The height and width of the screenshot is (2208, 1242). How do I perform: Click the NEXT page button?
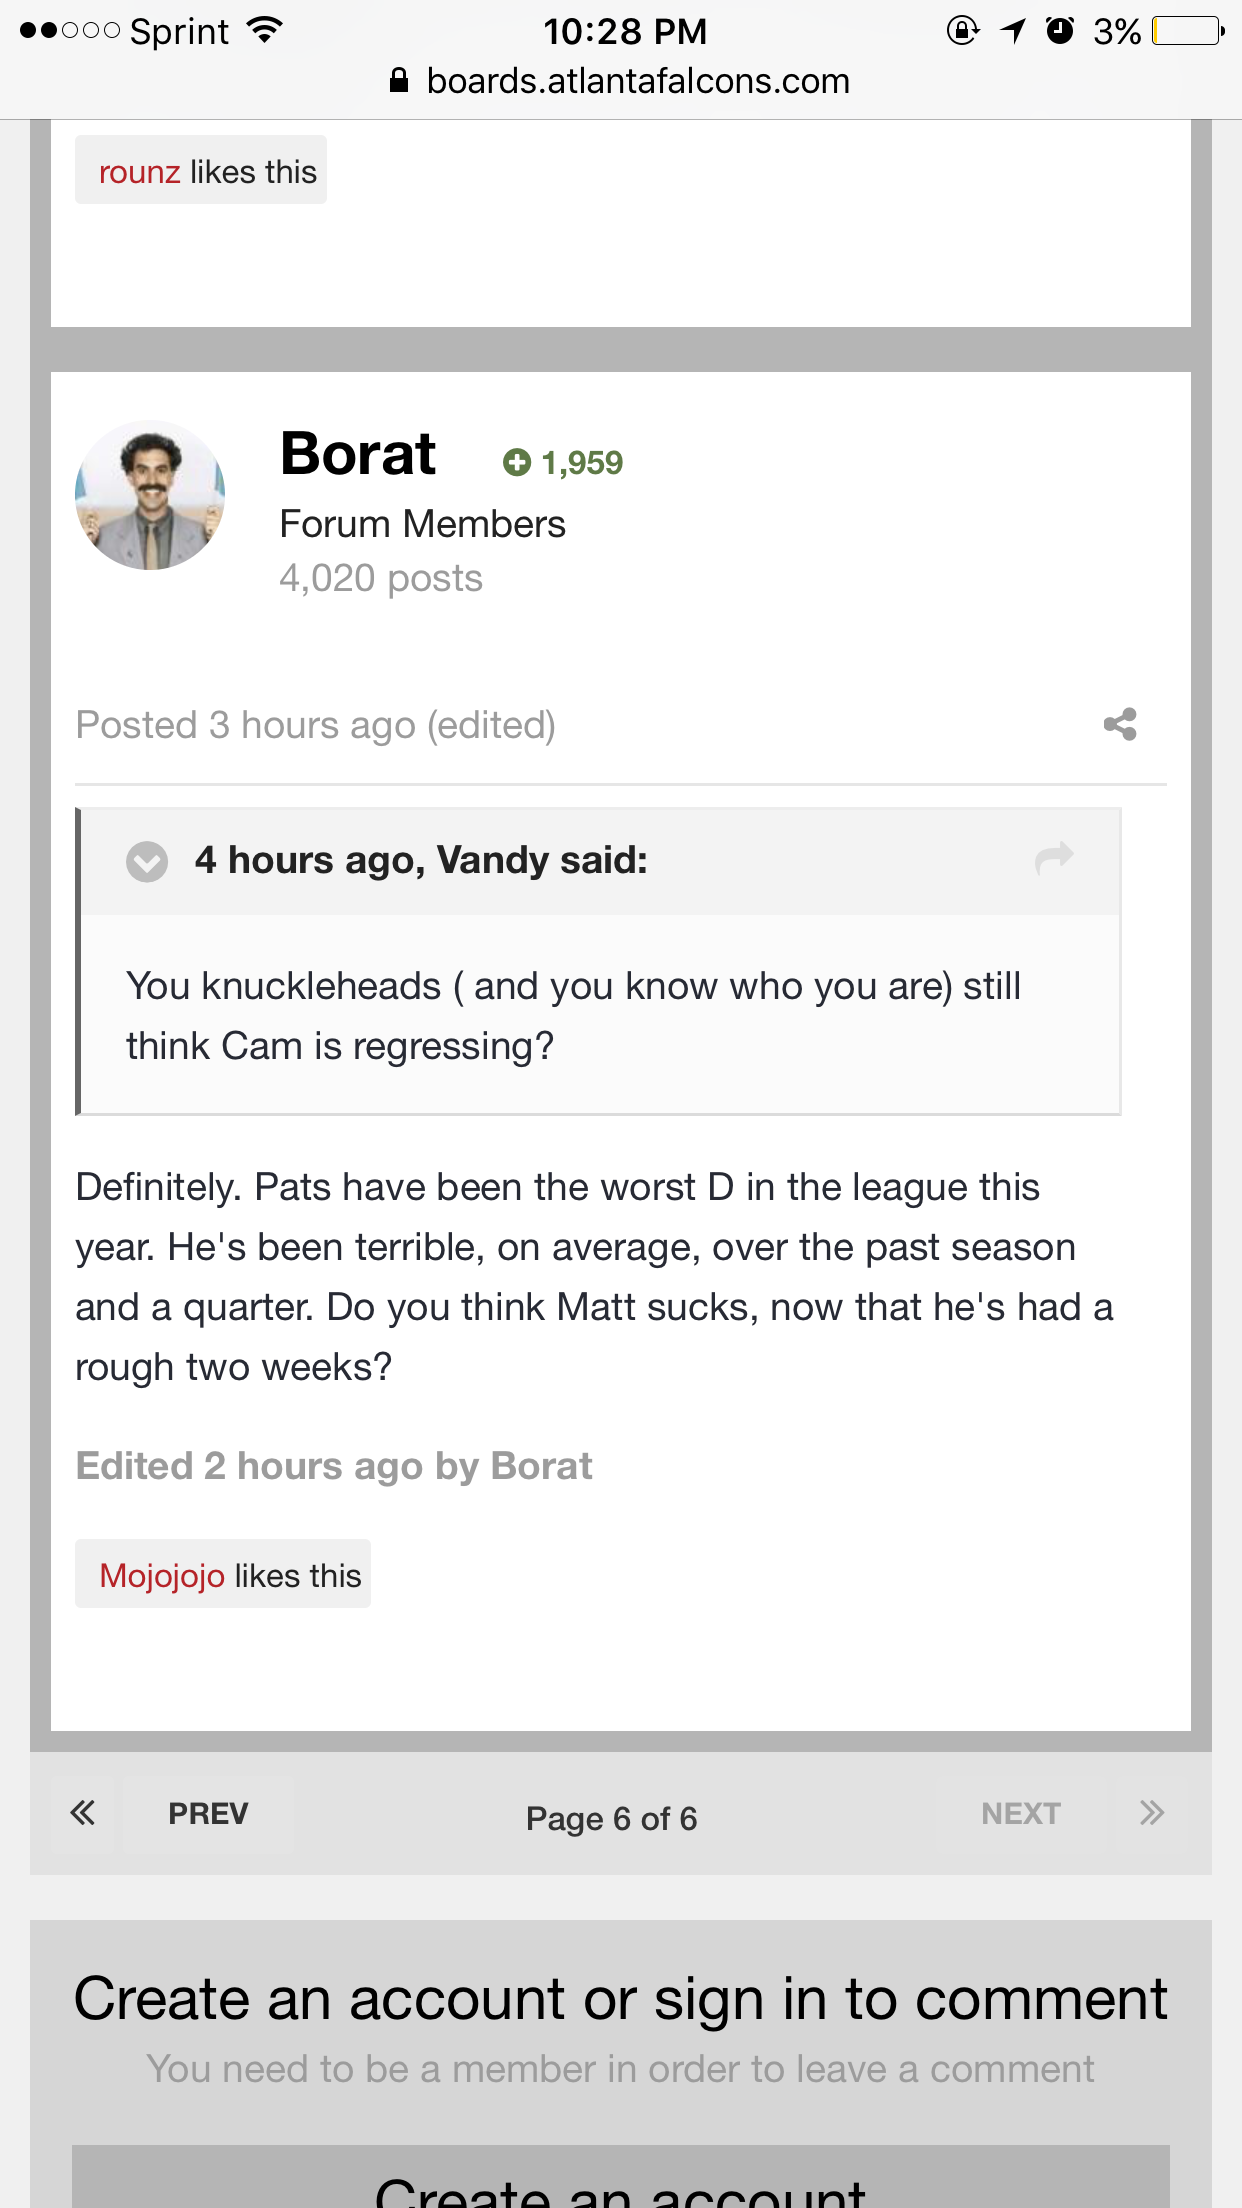1020,1813
